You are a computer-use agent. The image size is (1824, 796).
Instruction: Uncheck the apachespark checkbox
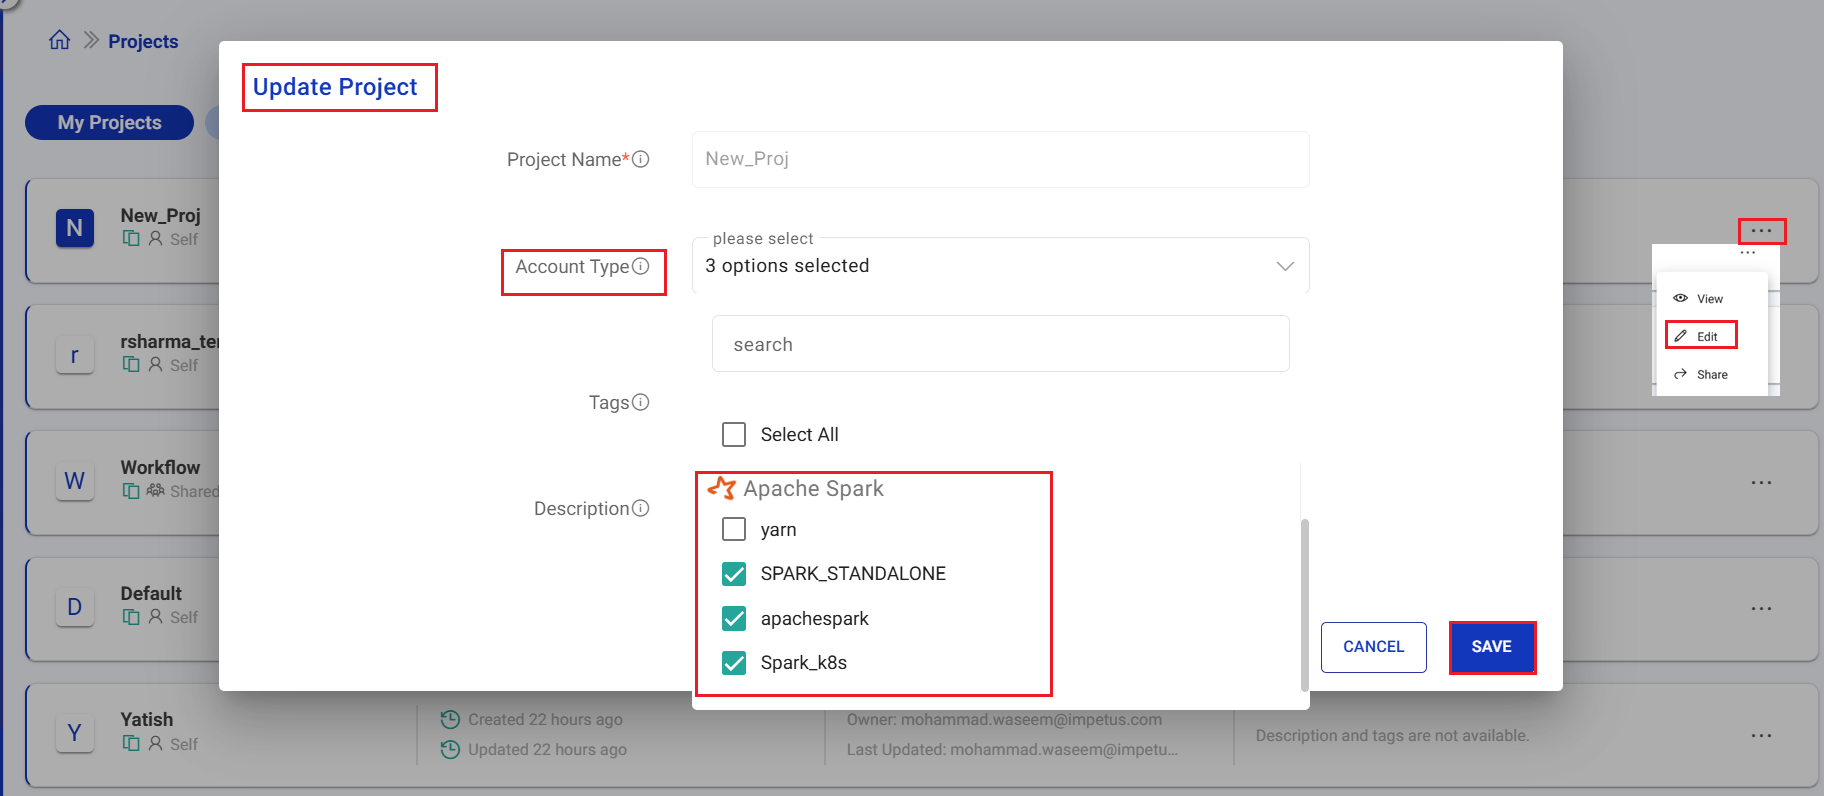(x=734, y=618)
